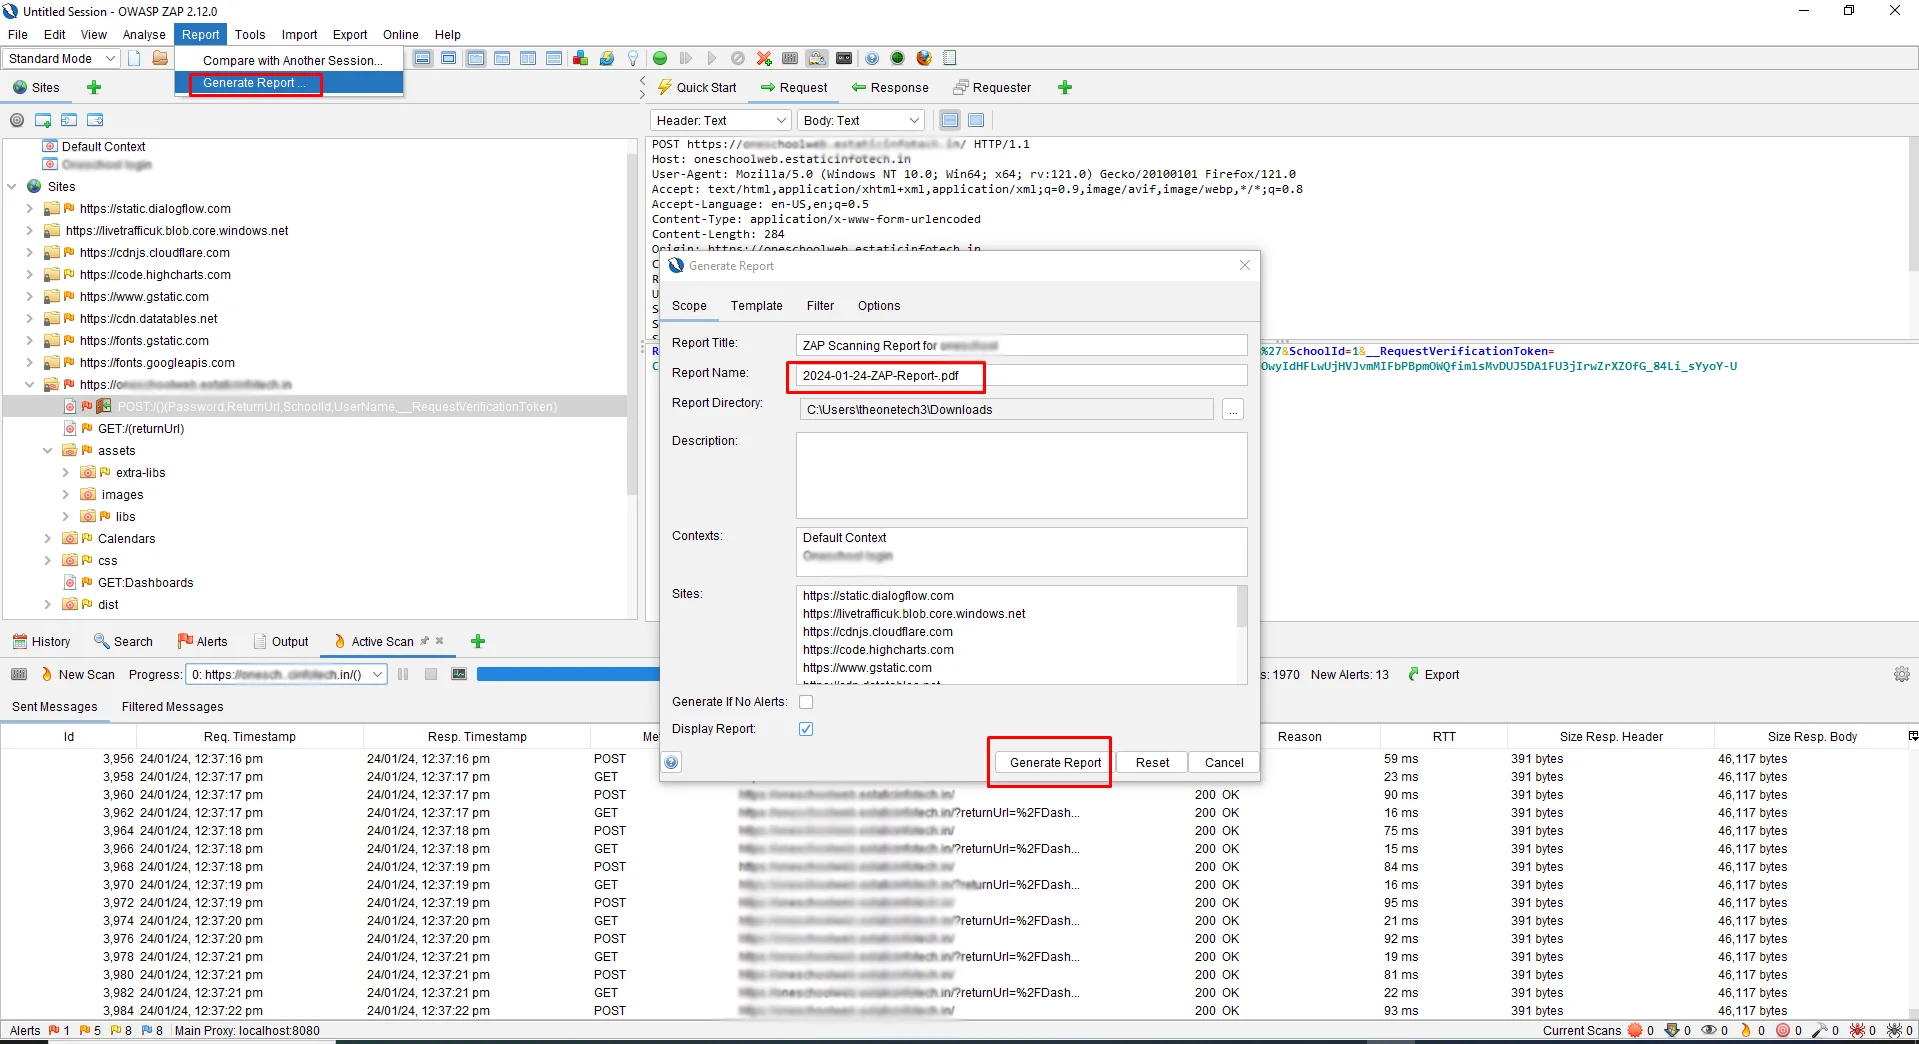
Task: Click the green circle toolbar icon
Action: tap(660, 59)
